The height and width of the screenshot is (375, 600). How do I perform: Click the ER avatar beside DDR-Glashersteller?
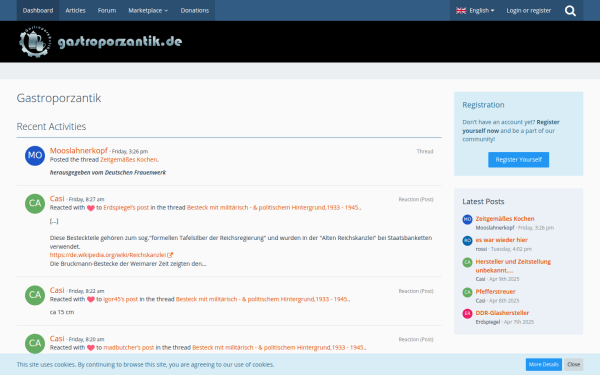pyautogui.click(x=467, y=314)
